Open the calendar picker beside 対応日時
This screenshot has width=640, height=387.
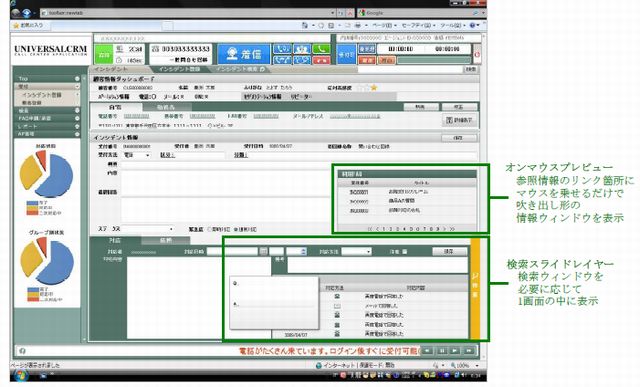[263, 251]
